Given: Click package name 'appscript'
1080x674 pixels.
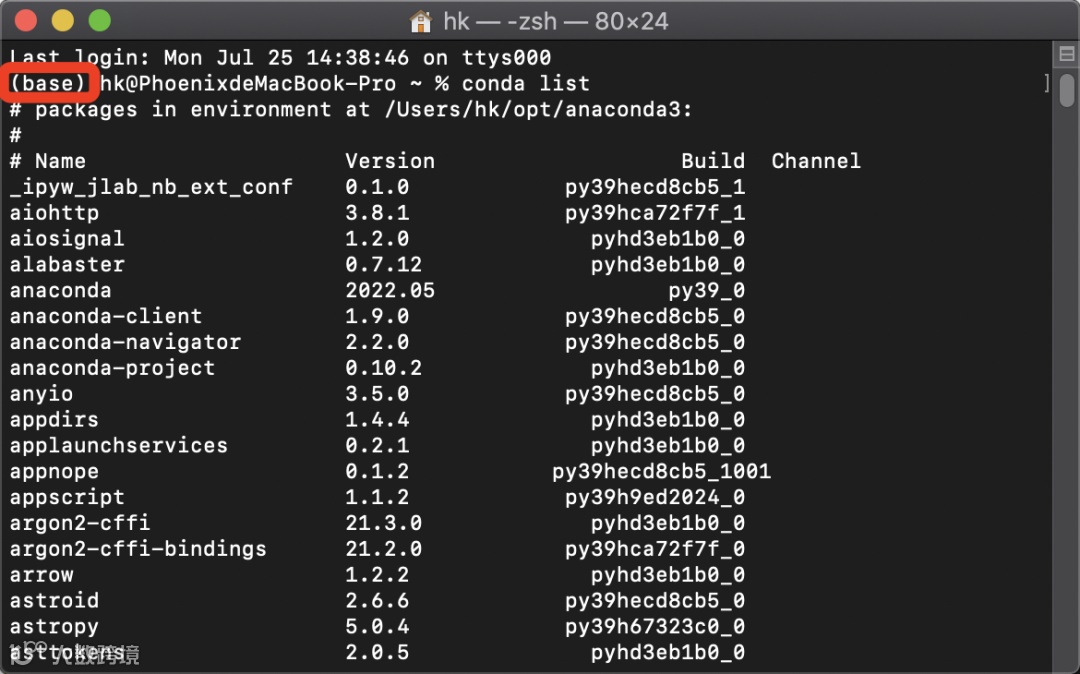Looking at the screenshot, I should tap(67, 497).
